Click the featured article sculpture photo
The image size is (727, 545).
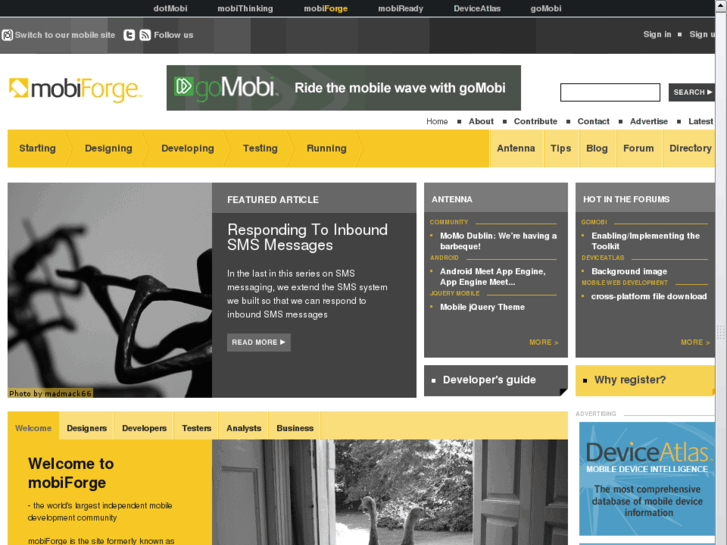[x=110, y=290]
